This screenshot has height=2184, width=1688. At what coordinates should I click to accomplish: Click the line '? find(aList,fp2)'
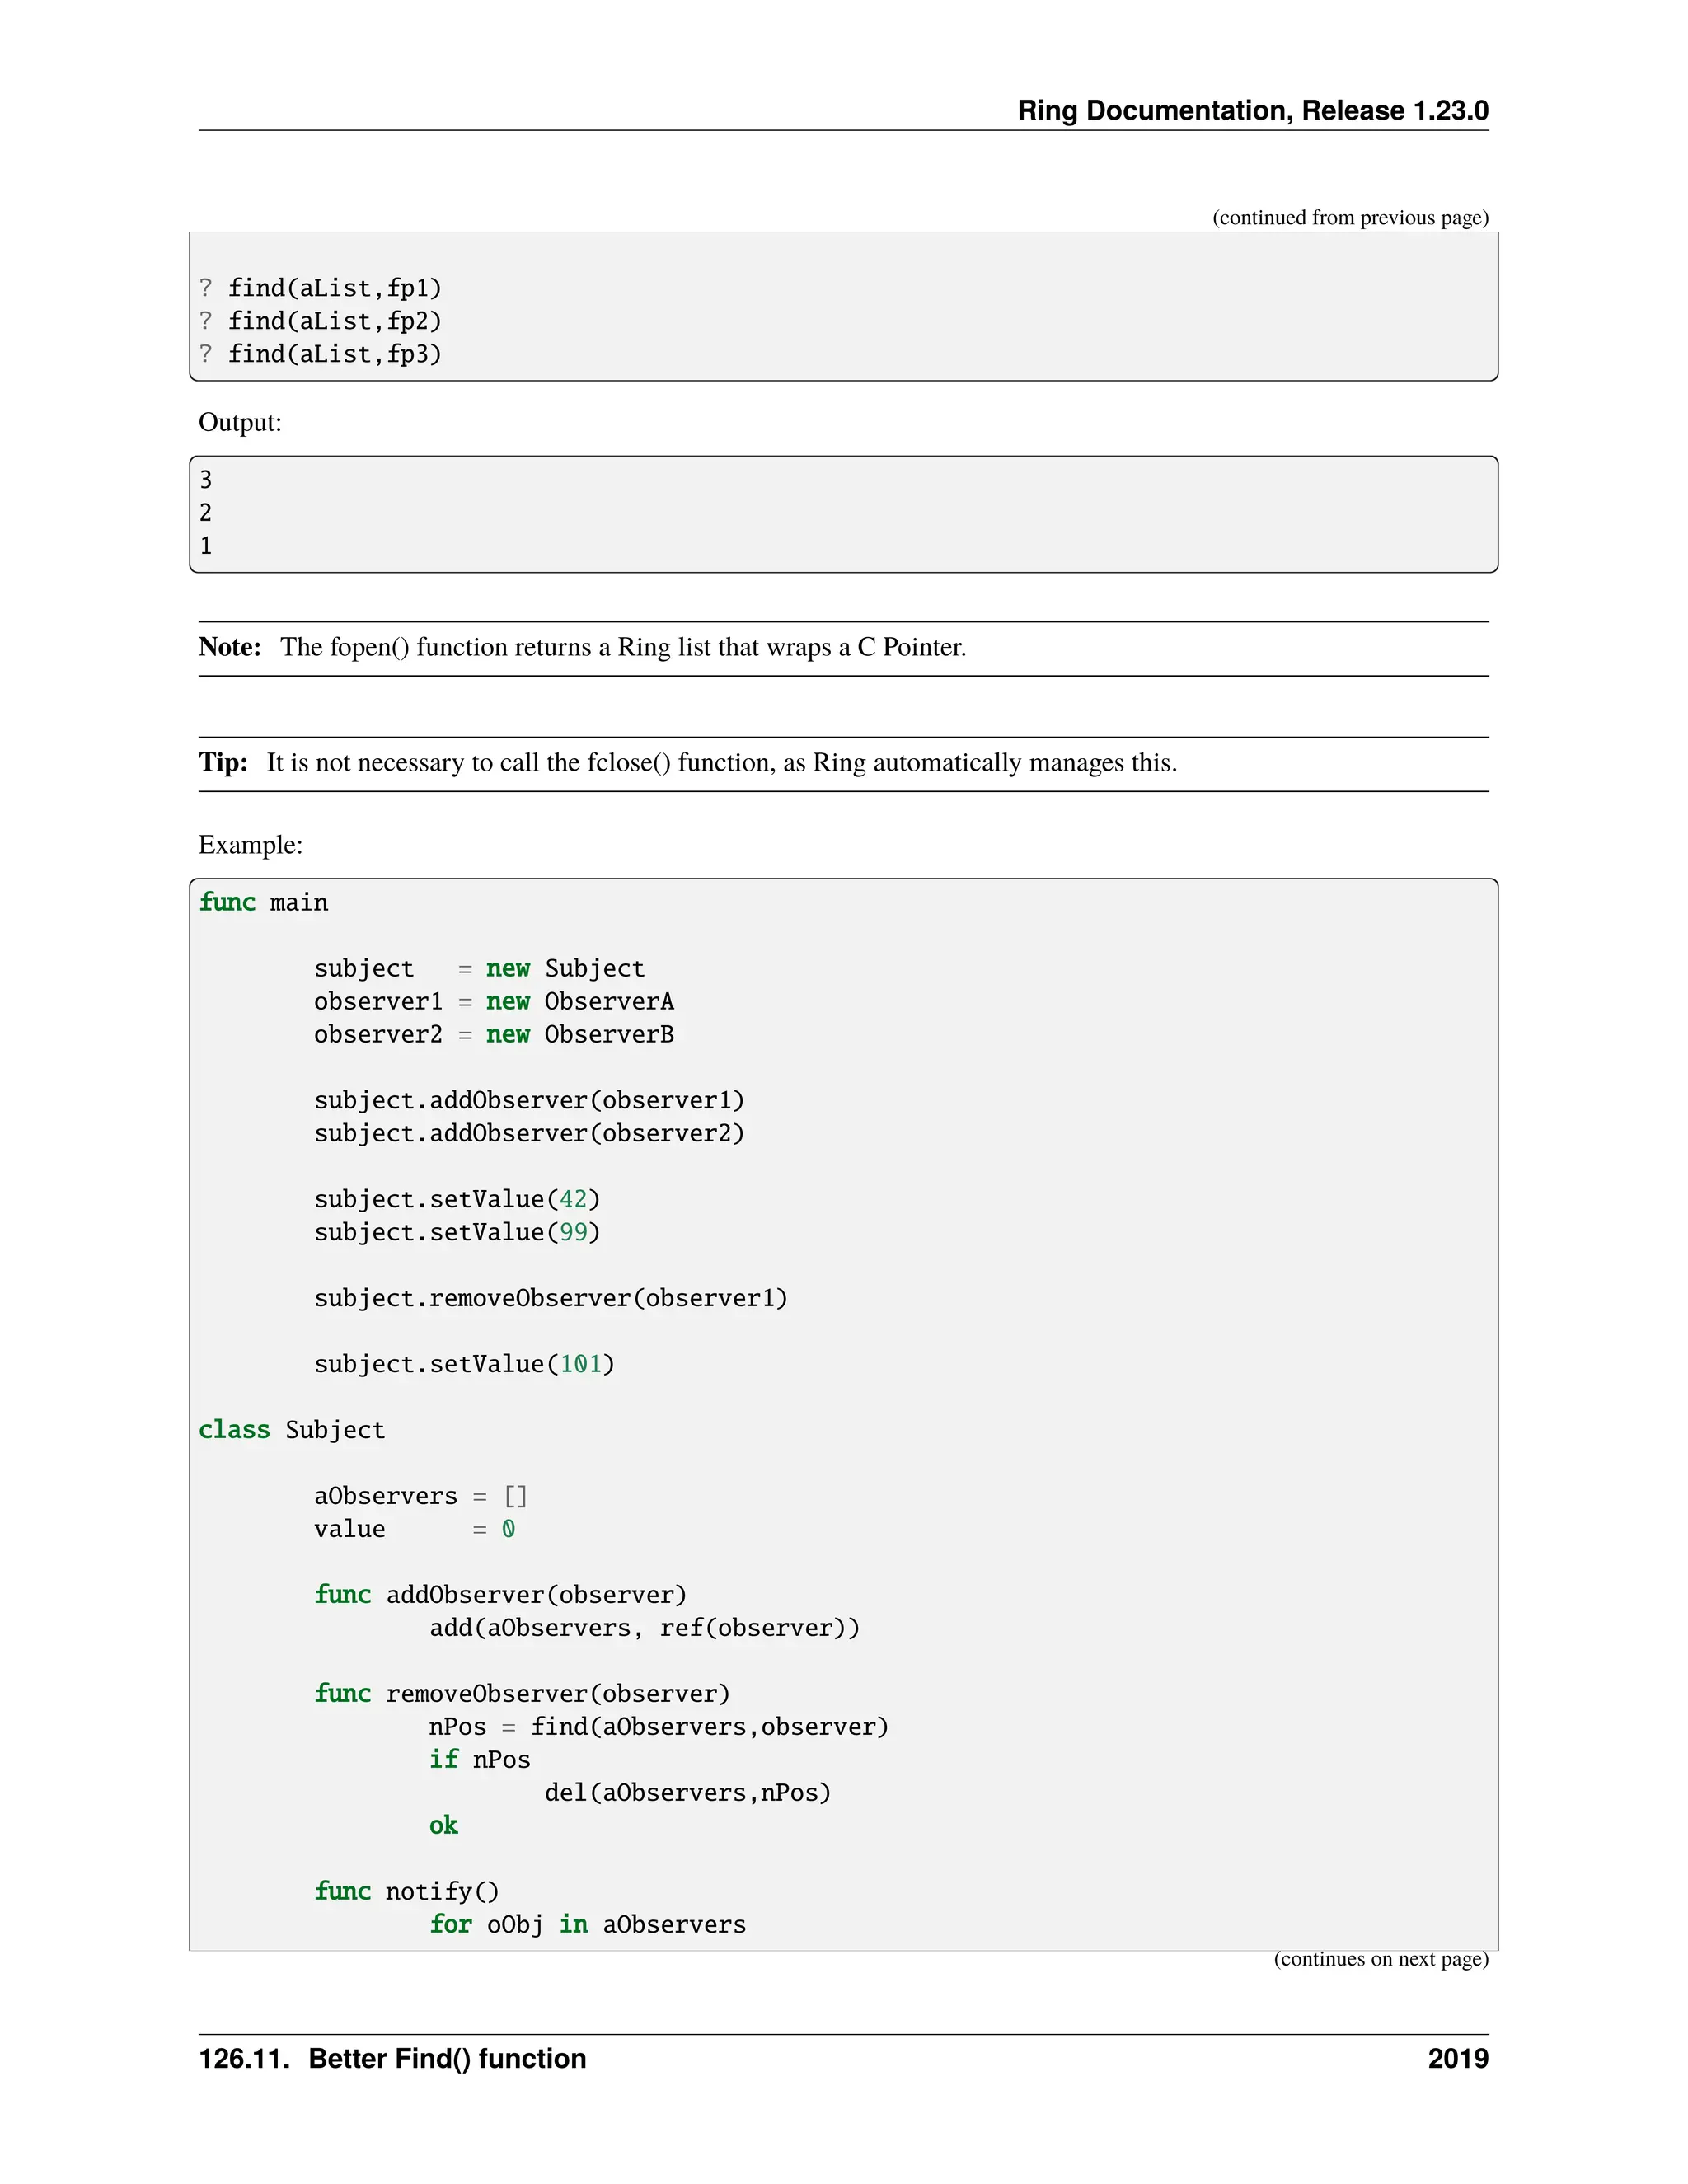320,321
